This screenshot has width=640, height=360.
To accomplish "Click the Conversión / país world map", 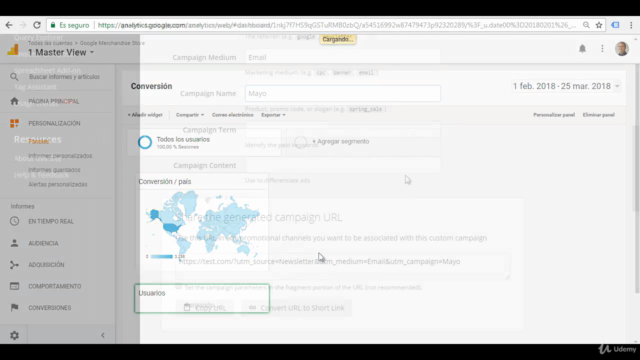I will [203, 224].
